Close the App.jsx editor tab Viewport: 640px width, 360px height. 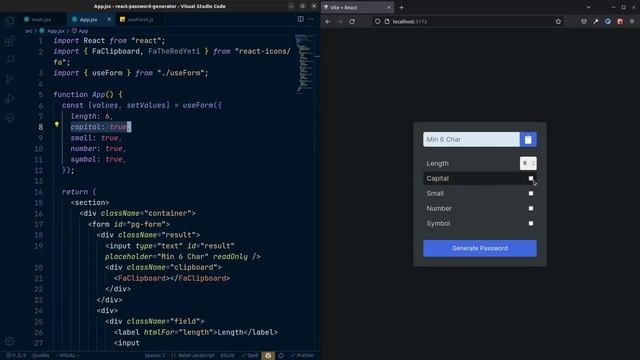click(109, 19)
